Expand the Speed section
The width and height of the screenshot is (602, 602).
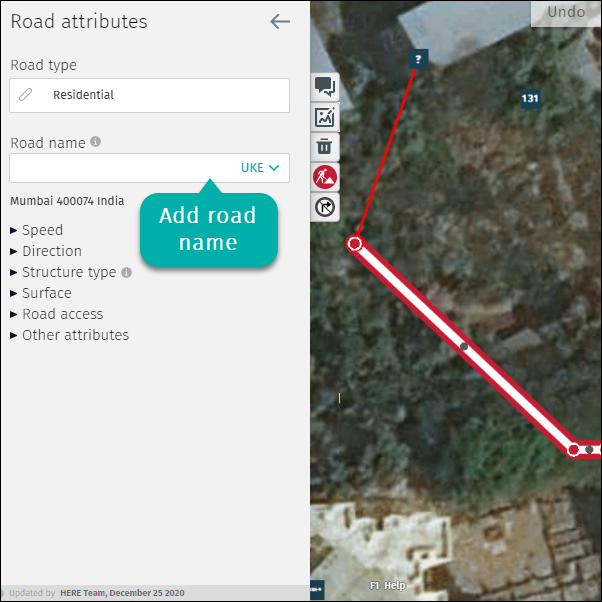coord(37,230)
